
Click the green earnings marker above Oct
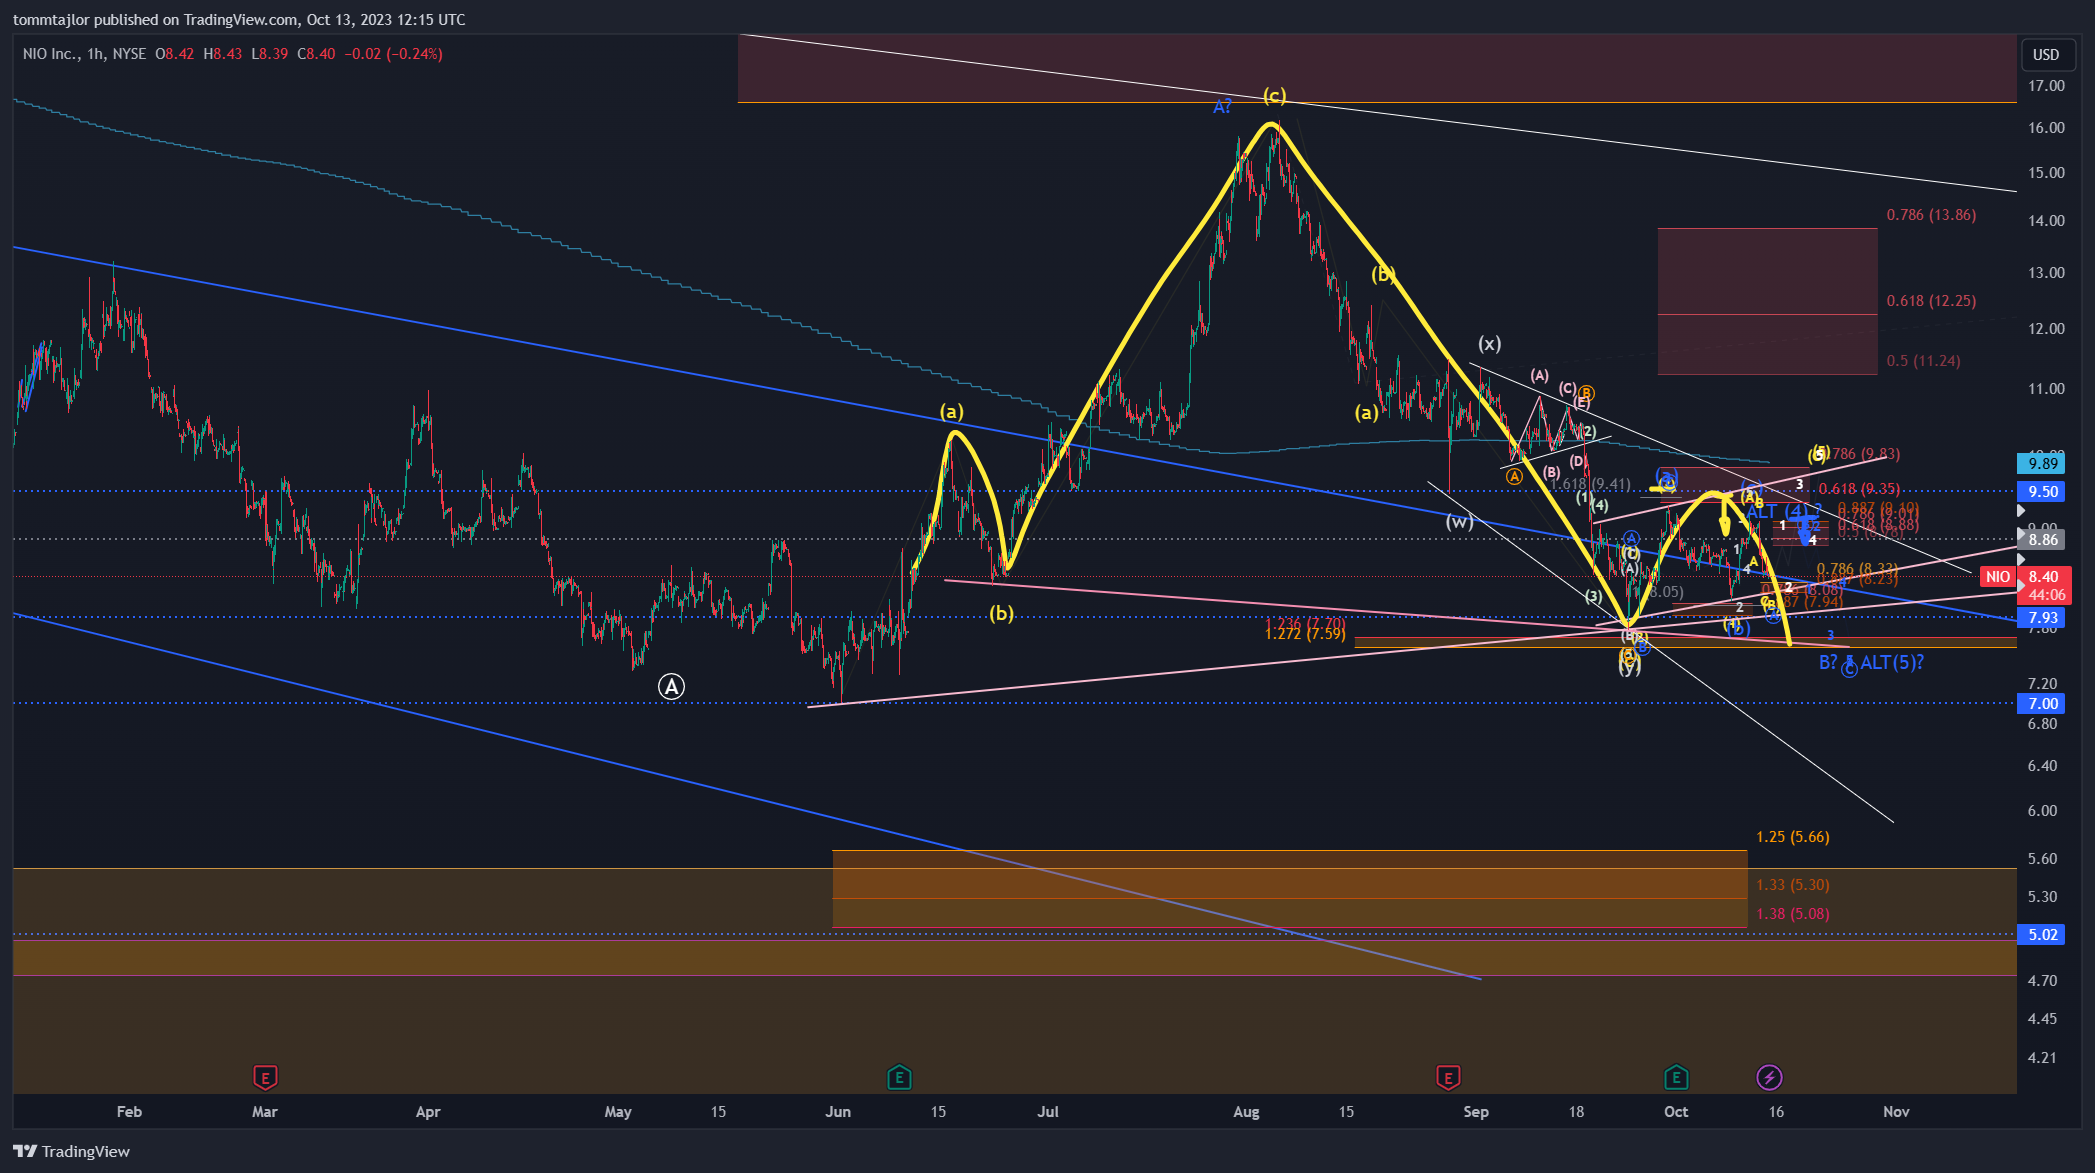(x=1676, y=1078)
